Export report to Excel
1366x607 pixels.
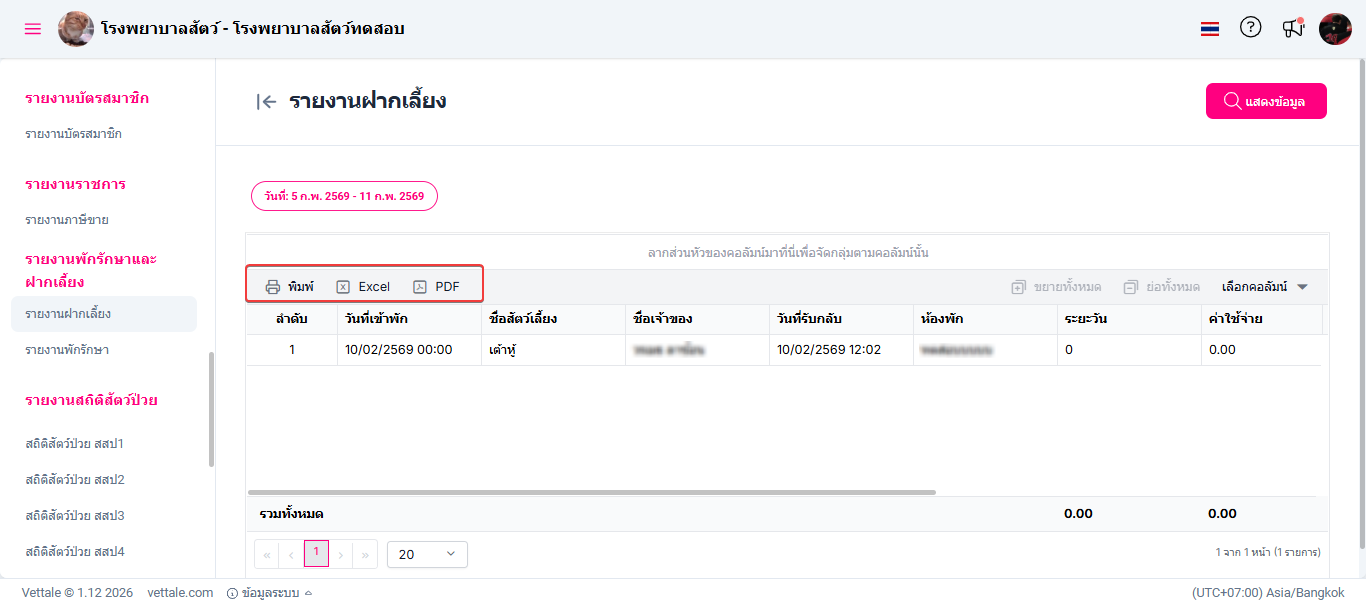pos(363,286)
